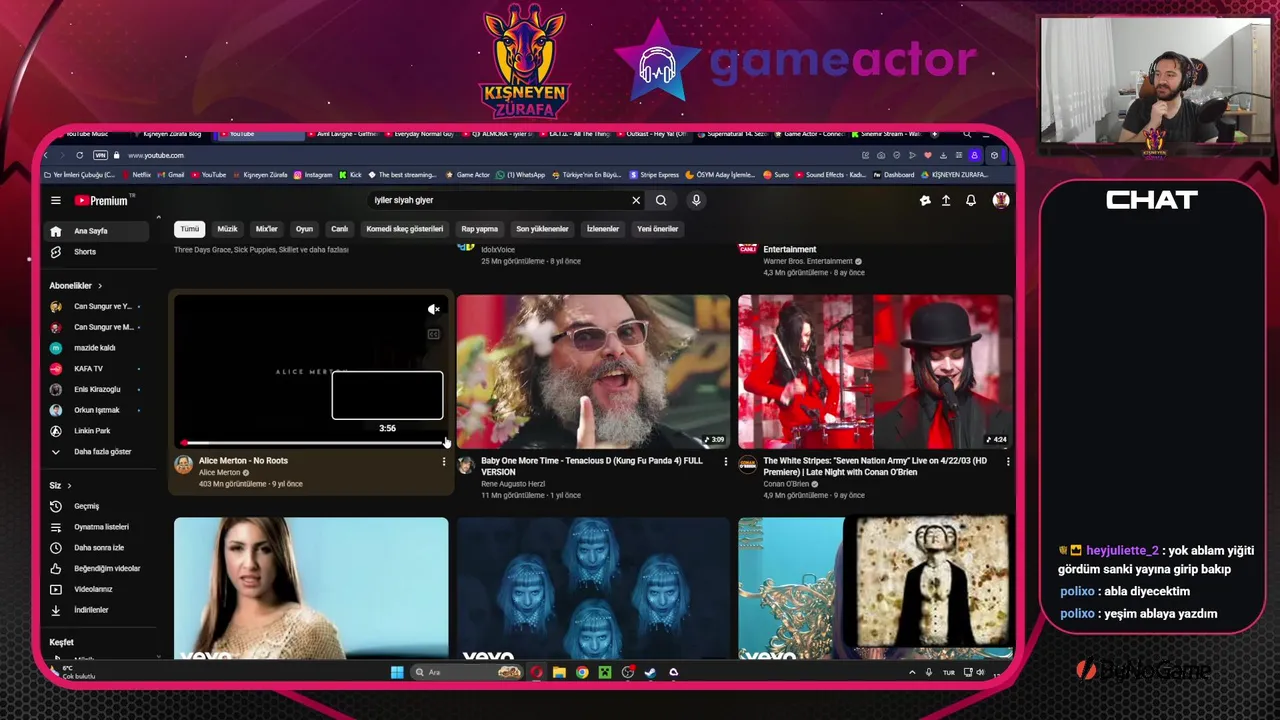Open Game Actor bookmark
Image resolution: width=1280 pixels, height=720 pixels.
click(468, 175)
